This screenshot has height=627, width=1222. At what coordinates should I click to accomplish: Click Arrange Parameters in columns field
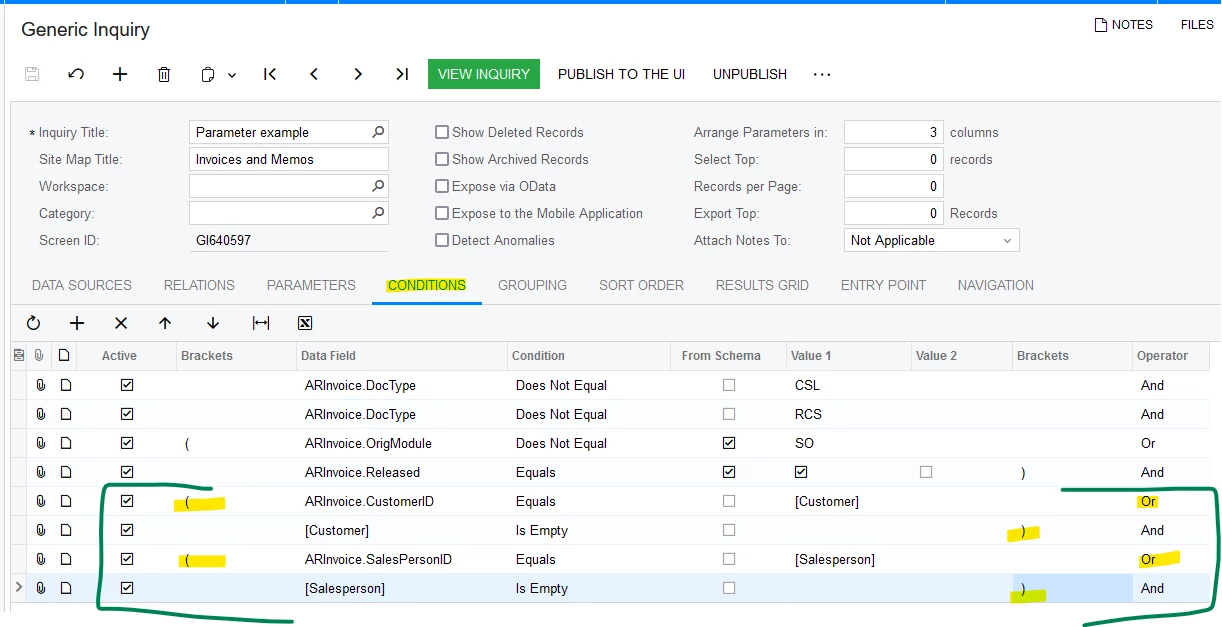coord(894,132)
